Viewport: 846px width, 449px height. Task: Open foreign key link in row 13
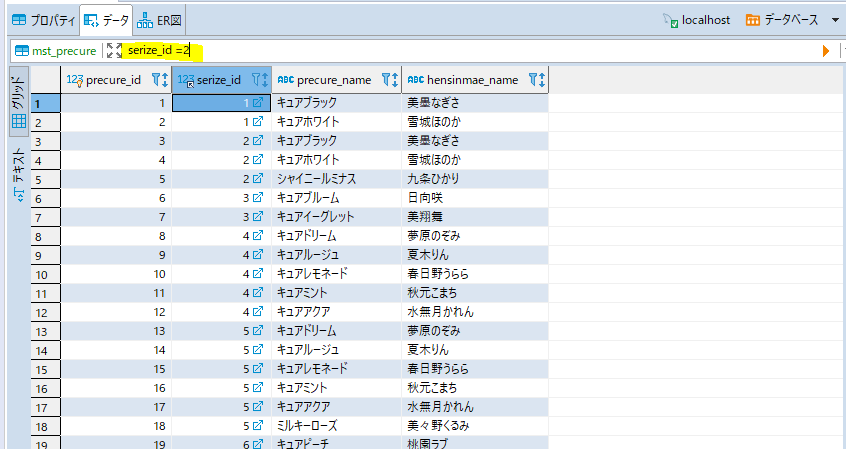point(258,330)
